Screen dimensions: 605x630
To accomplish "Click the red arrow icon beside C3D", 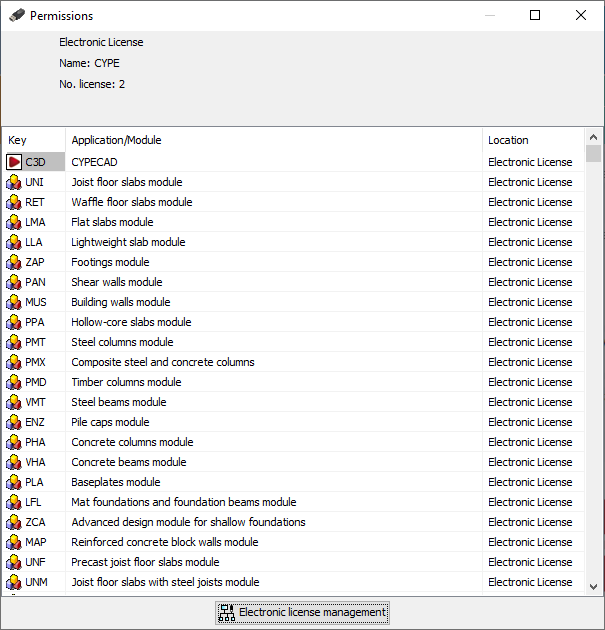I will click(x=14, y=162).
